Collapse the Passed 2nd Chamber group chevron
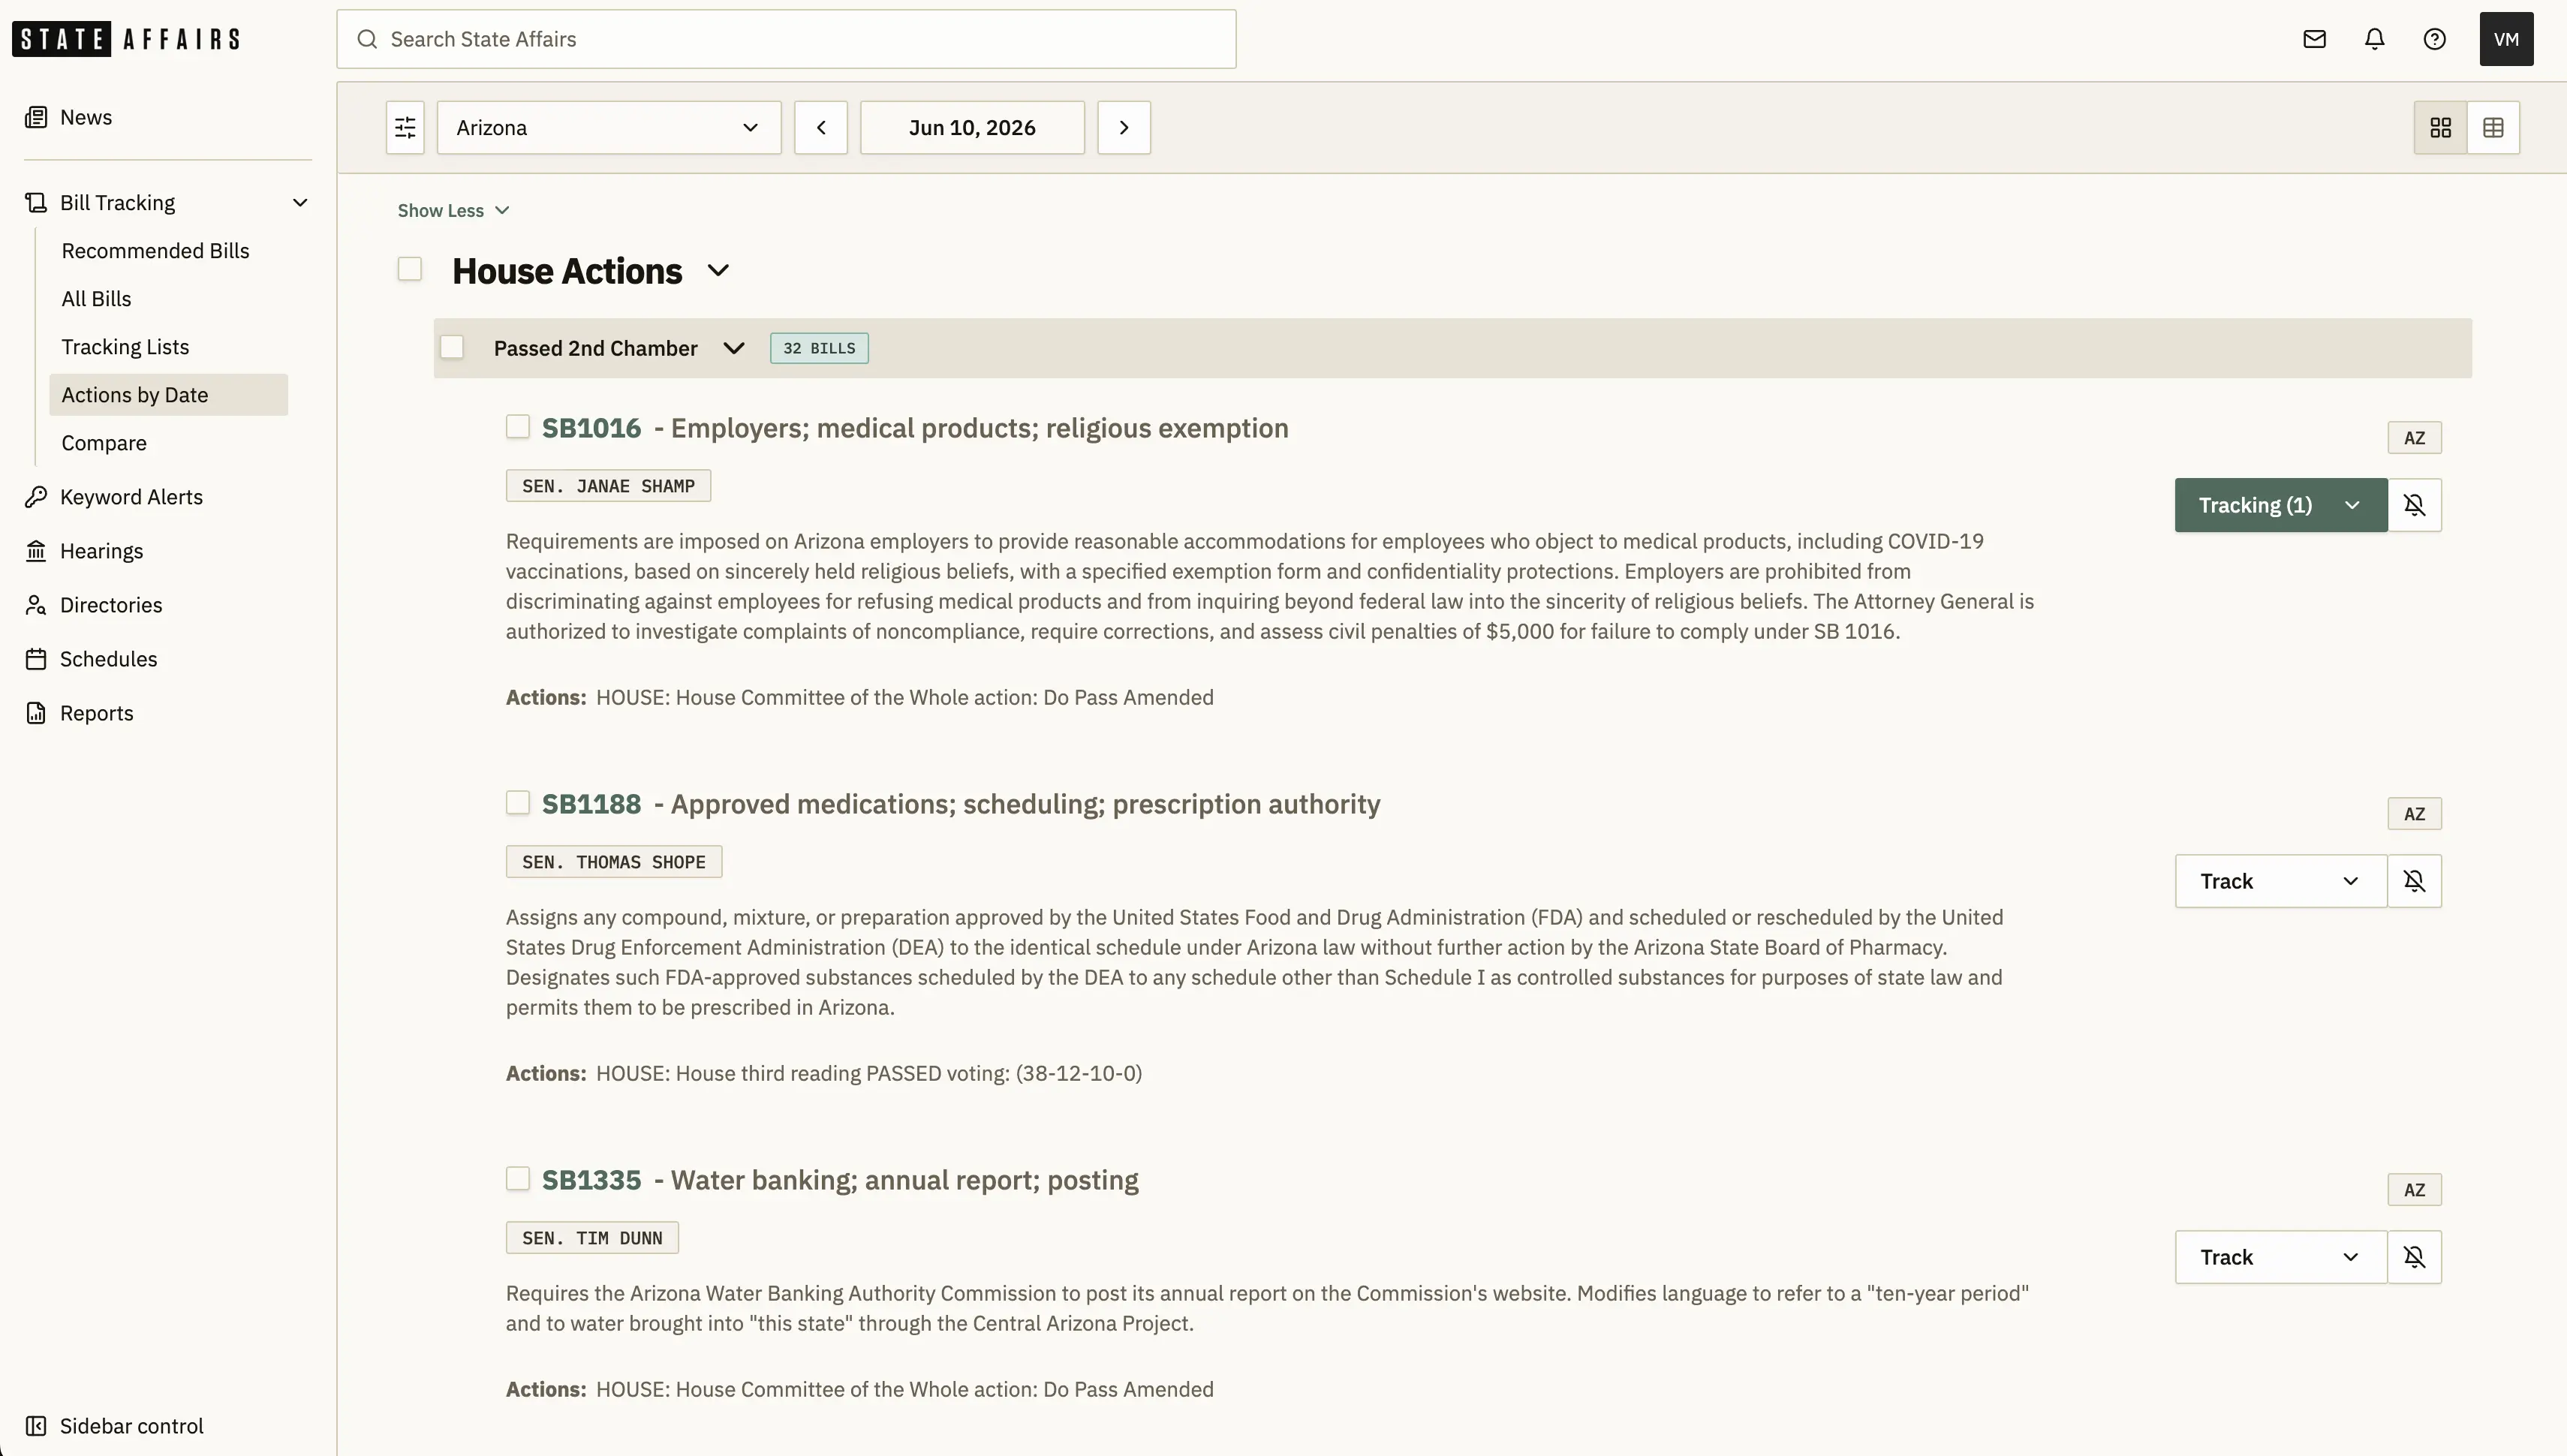 [x=733, y=348]
